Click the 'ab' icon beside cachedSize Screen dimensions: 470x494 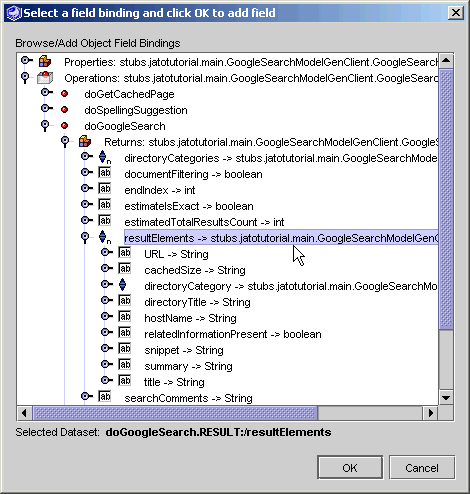click(125, 269)
